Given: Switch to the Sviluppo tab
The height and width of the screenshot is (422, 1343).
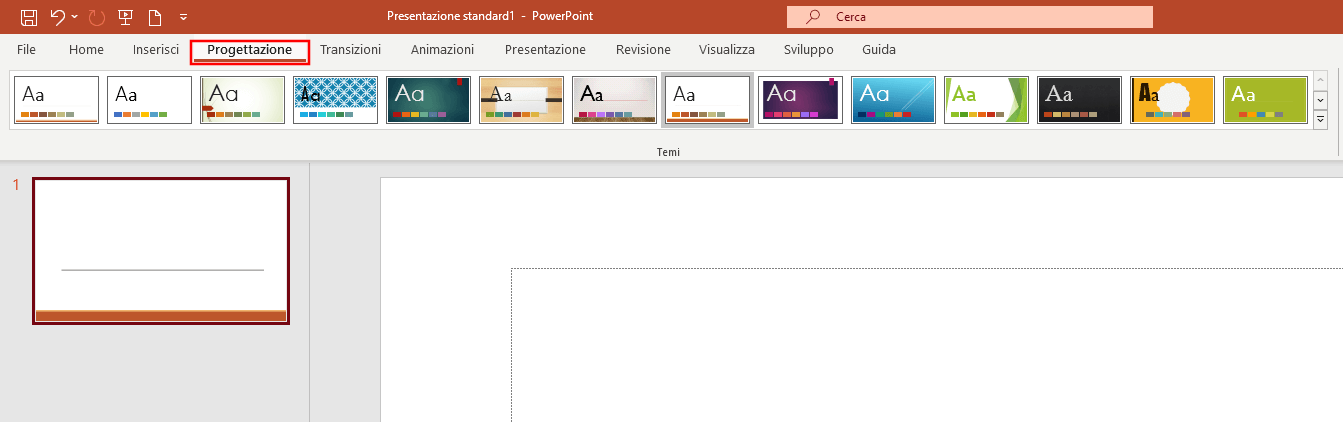Looking at the screenshot, I should tap(809, 50).
